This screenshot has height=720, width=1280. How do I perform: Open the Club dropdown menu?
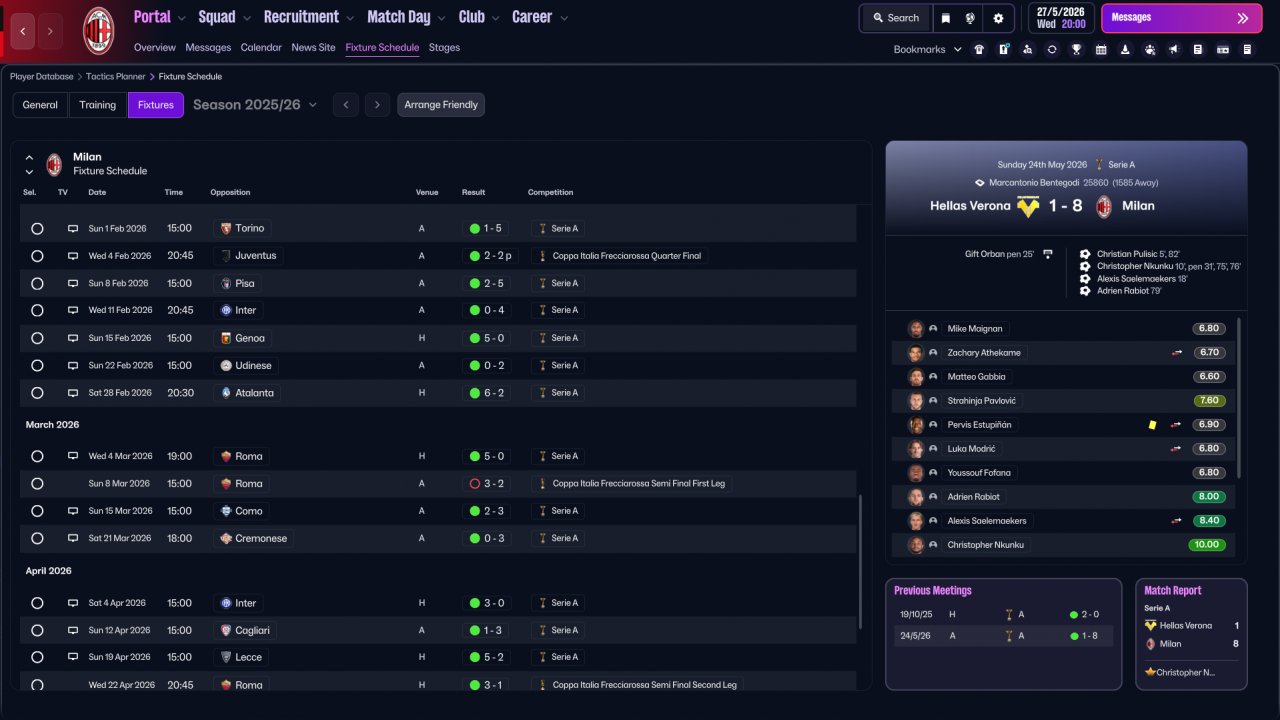click(x=480, y=17)
